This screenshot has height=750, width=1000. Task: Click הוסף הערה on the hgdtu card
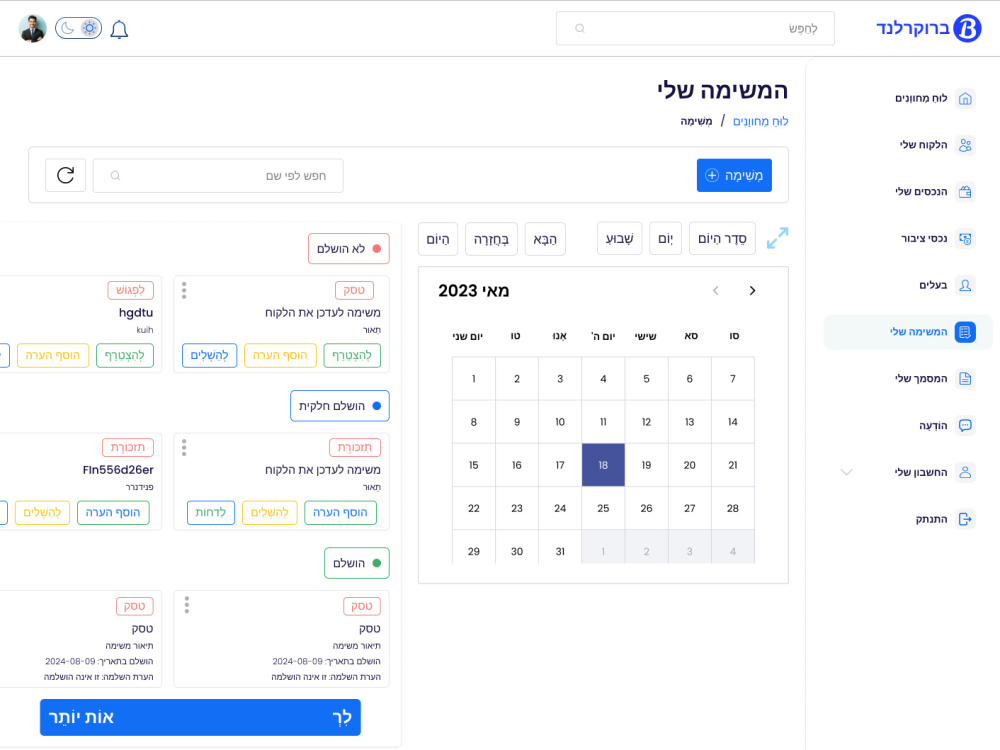coord(53,355)
